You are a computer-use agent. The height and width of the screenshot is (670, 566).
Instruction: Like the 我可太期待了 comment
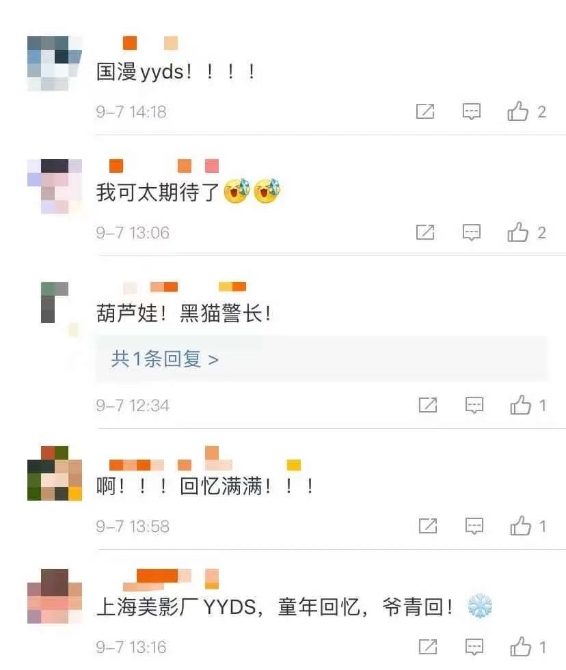tap(518, 232)
